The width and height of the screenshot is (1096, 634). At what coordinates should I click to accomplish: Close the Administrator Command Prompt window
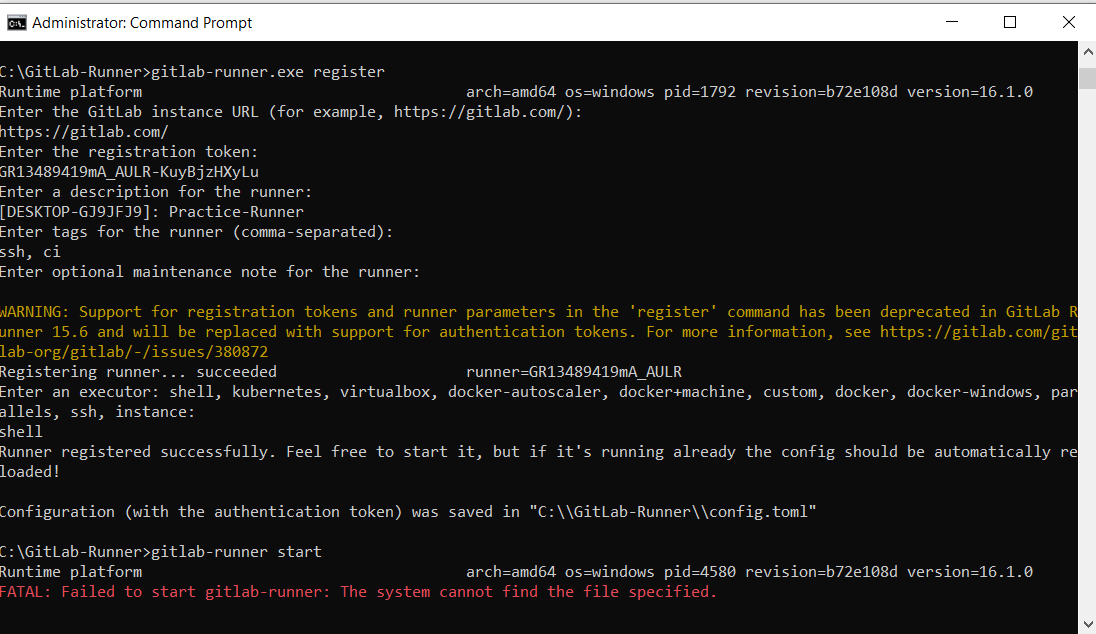(1068, 22)
